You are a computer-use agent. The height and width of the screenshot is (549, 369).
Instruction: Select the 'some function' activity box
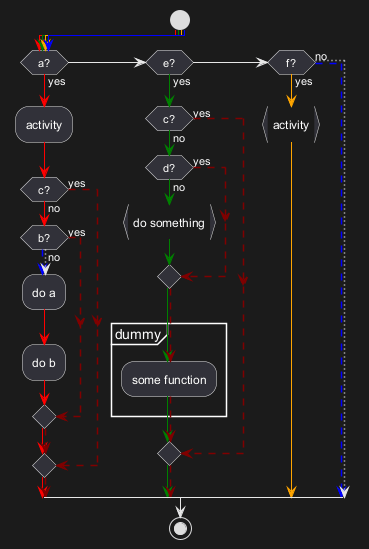(169, 379)
